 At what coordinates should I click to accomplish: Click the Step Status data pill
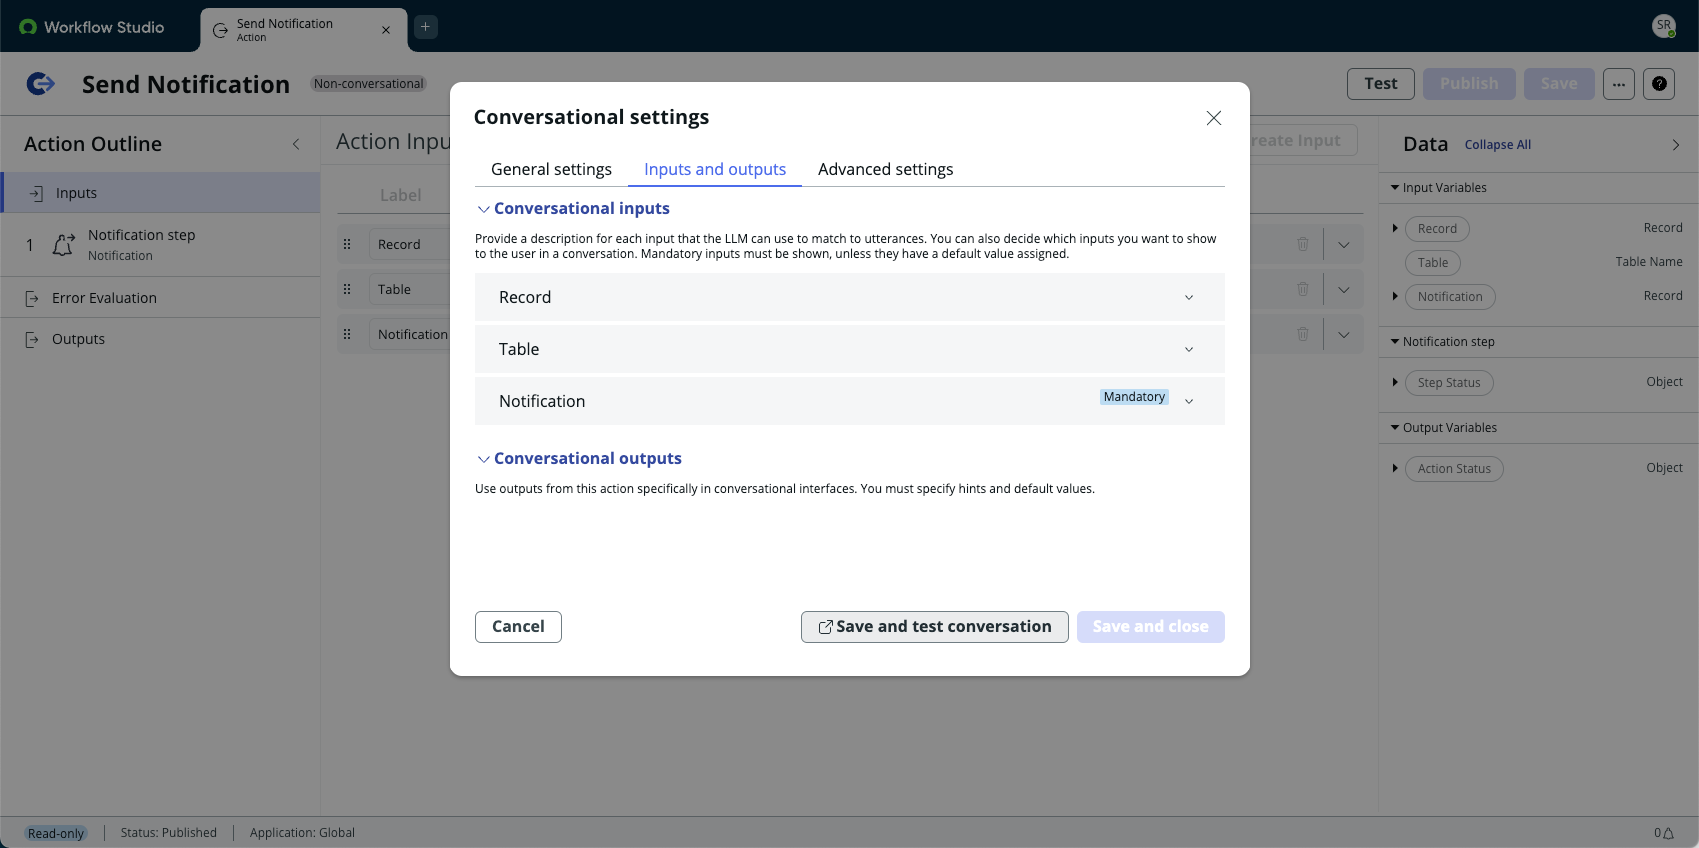click(x=1449, y=383)
